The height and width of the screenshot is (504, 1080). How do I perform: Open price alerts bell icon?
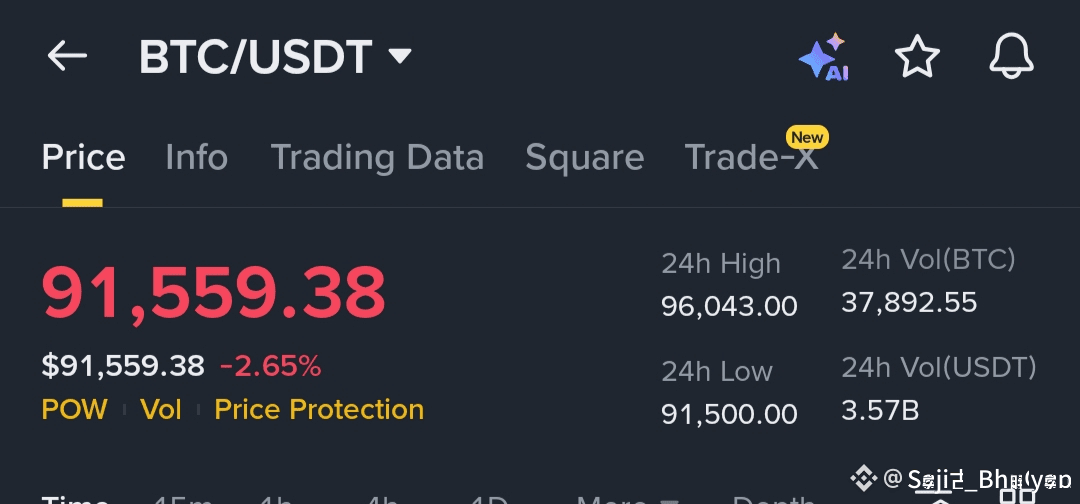1011,56
